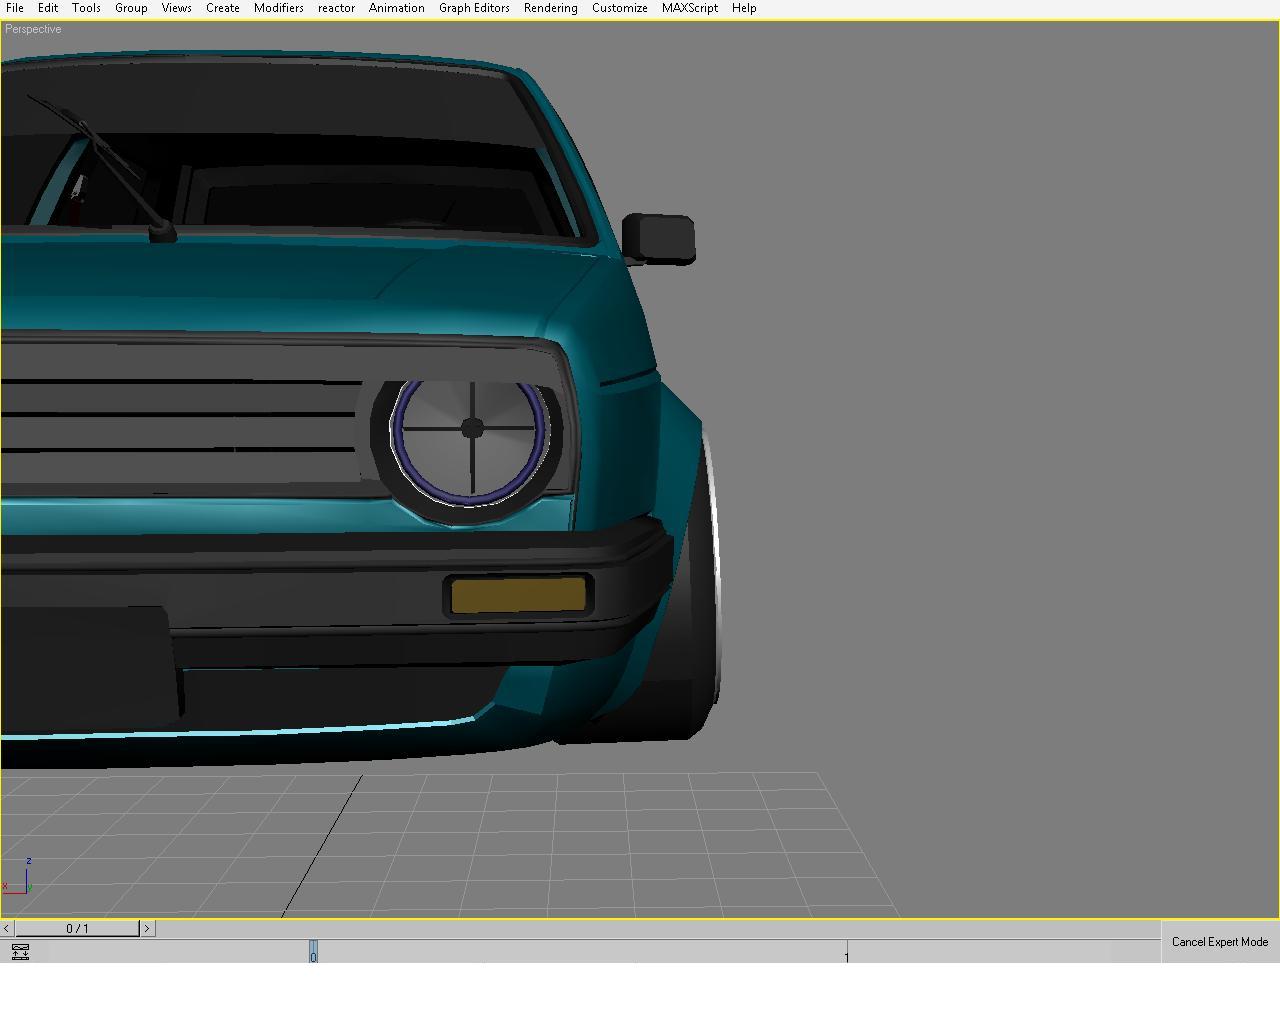Open the Graph Editors menu
Image resolution: width=1280 pixels, height=1024 pixels.
pyautogui.click(x=474, y=8)
